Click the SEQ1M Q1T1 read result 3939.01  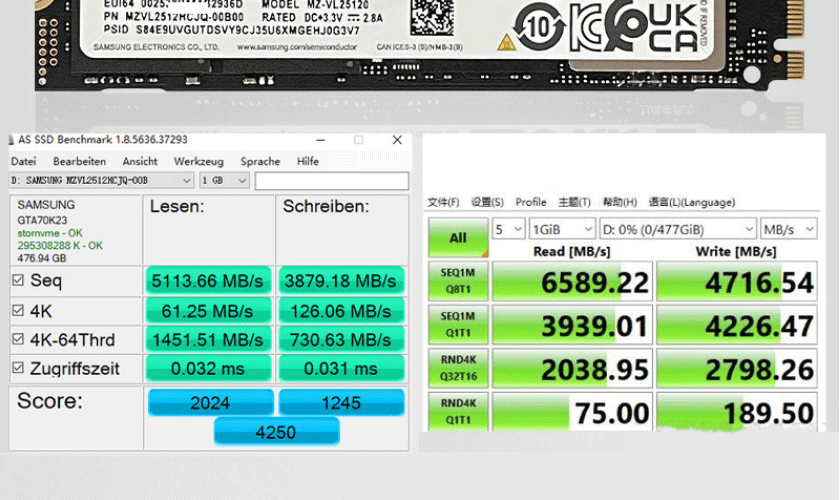[572, 325]
